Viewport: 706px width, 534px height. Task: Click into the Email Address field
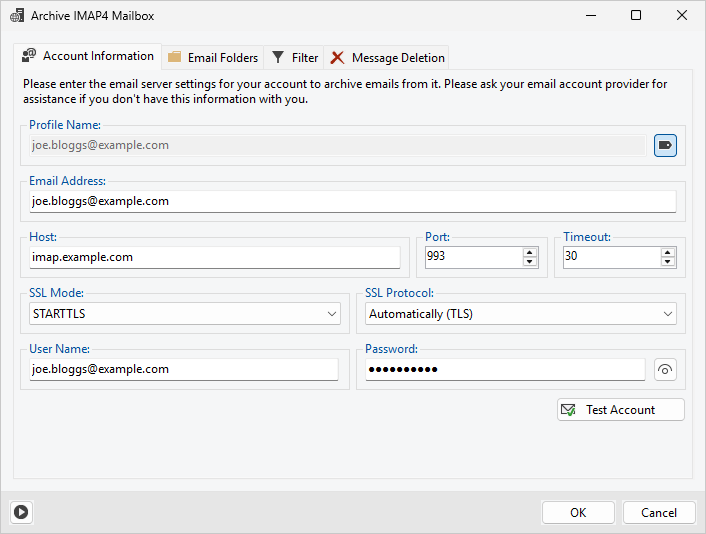point(352,201)
